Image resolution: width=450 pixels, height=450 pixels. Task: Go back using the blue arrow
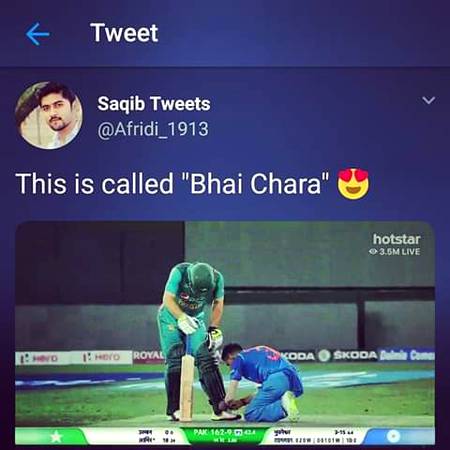[x=38, y=34]
